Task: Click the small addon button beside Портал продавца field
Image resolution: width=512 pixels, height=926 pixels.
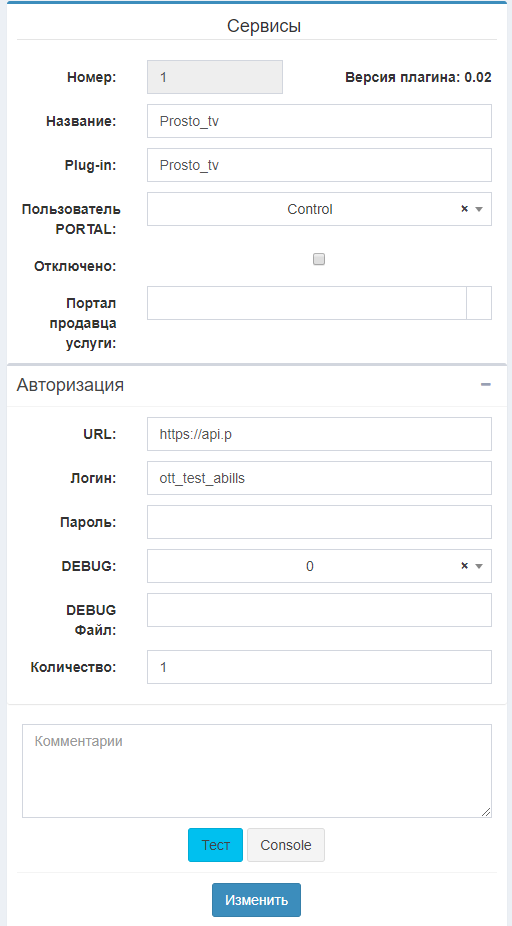Action: (x=479, y=303)
